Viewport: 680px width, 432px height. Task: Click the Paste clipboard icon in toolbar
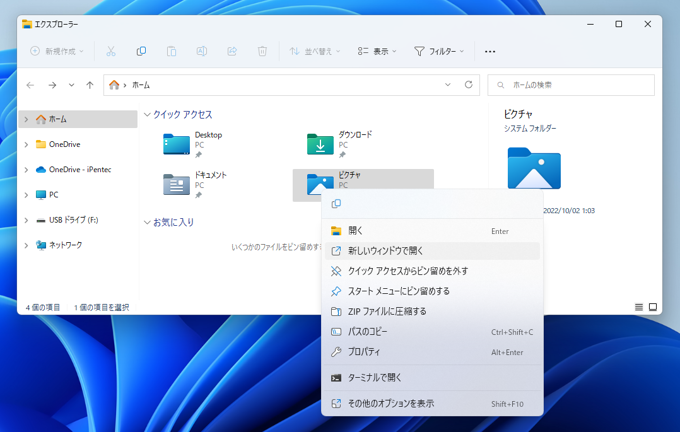pyautogui.click(x=171, y=51)
